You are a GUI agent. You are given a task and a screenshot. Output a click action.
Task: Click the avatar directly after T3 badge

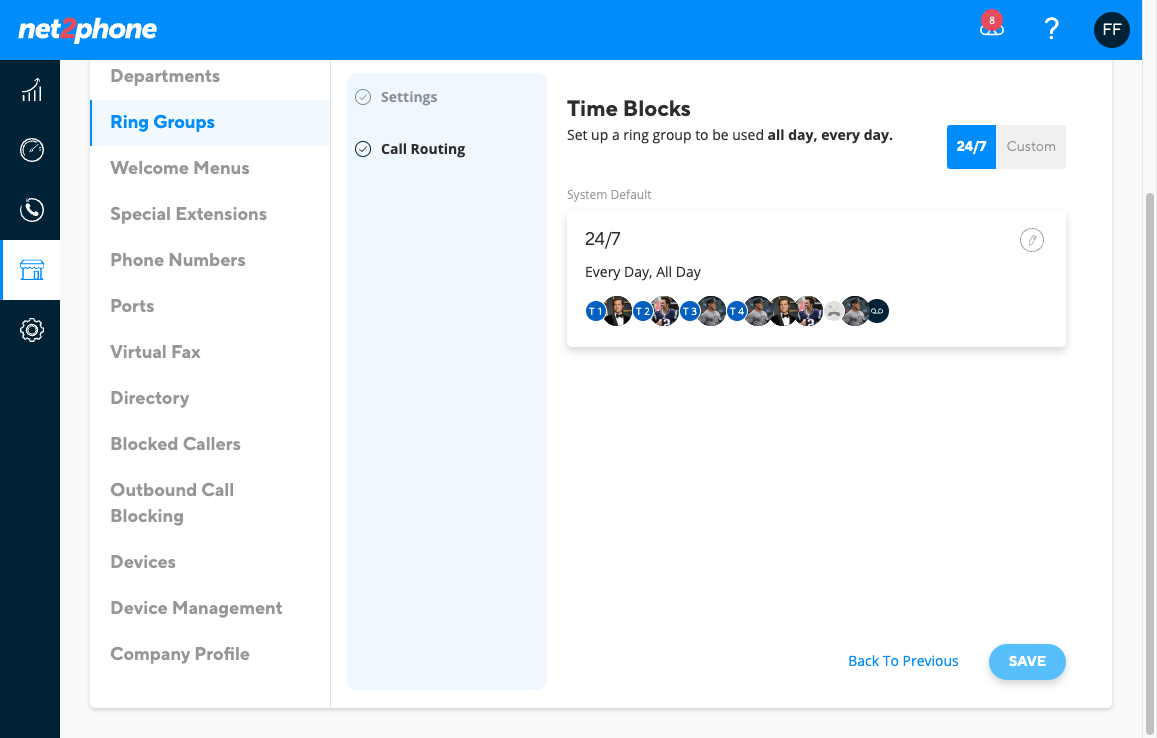712,311
